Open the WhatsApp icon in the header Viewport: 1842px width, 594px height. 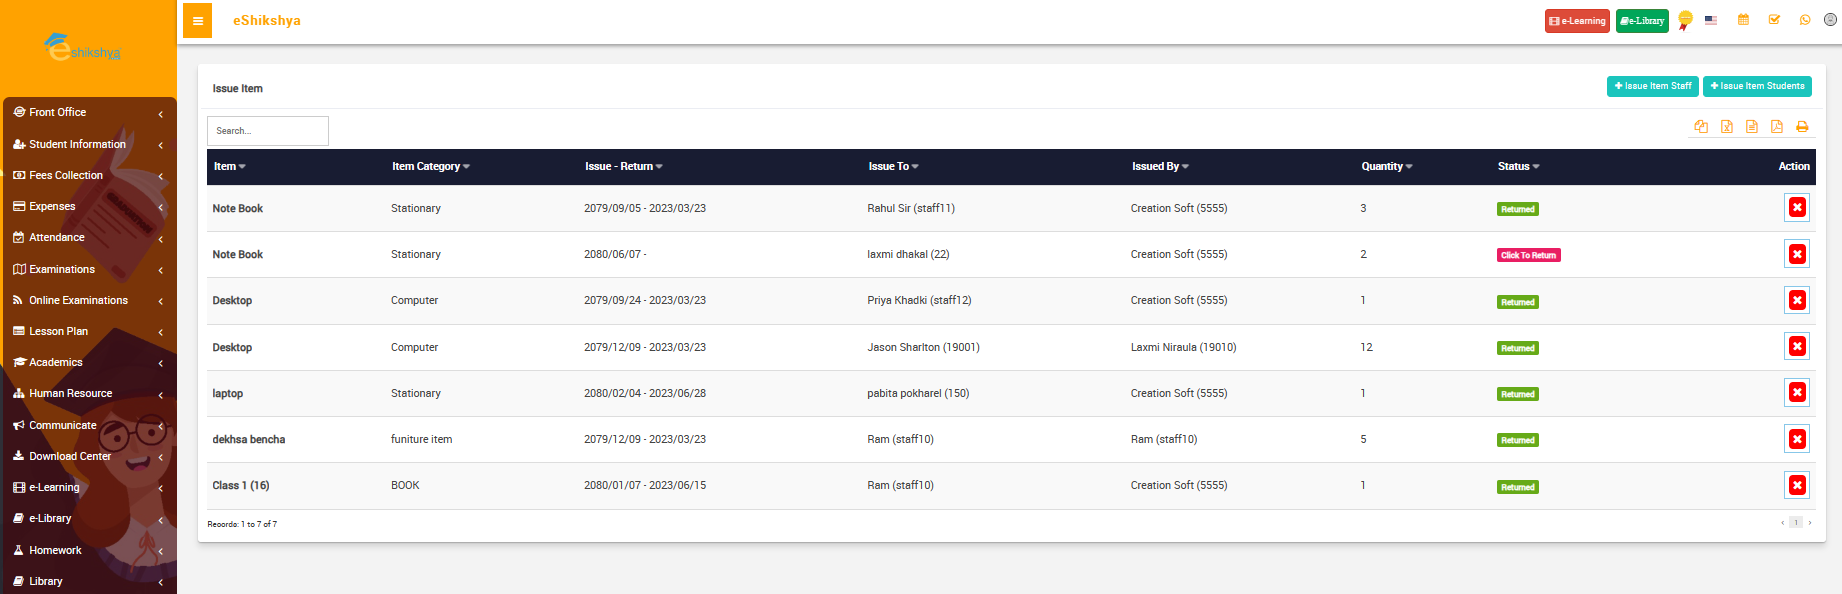tap(1805, 20)
